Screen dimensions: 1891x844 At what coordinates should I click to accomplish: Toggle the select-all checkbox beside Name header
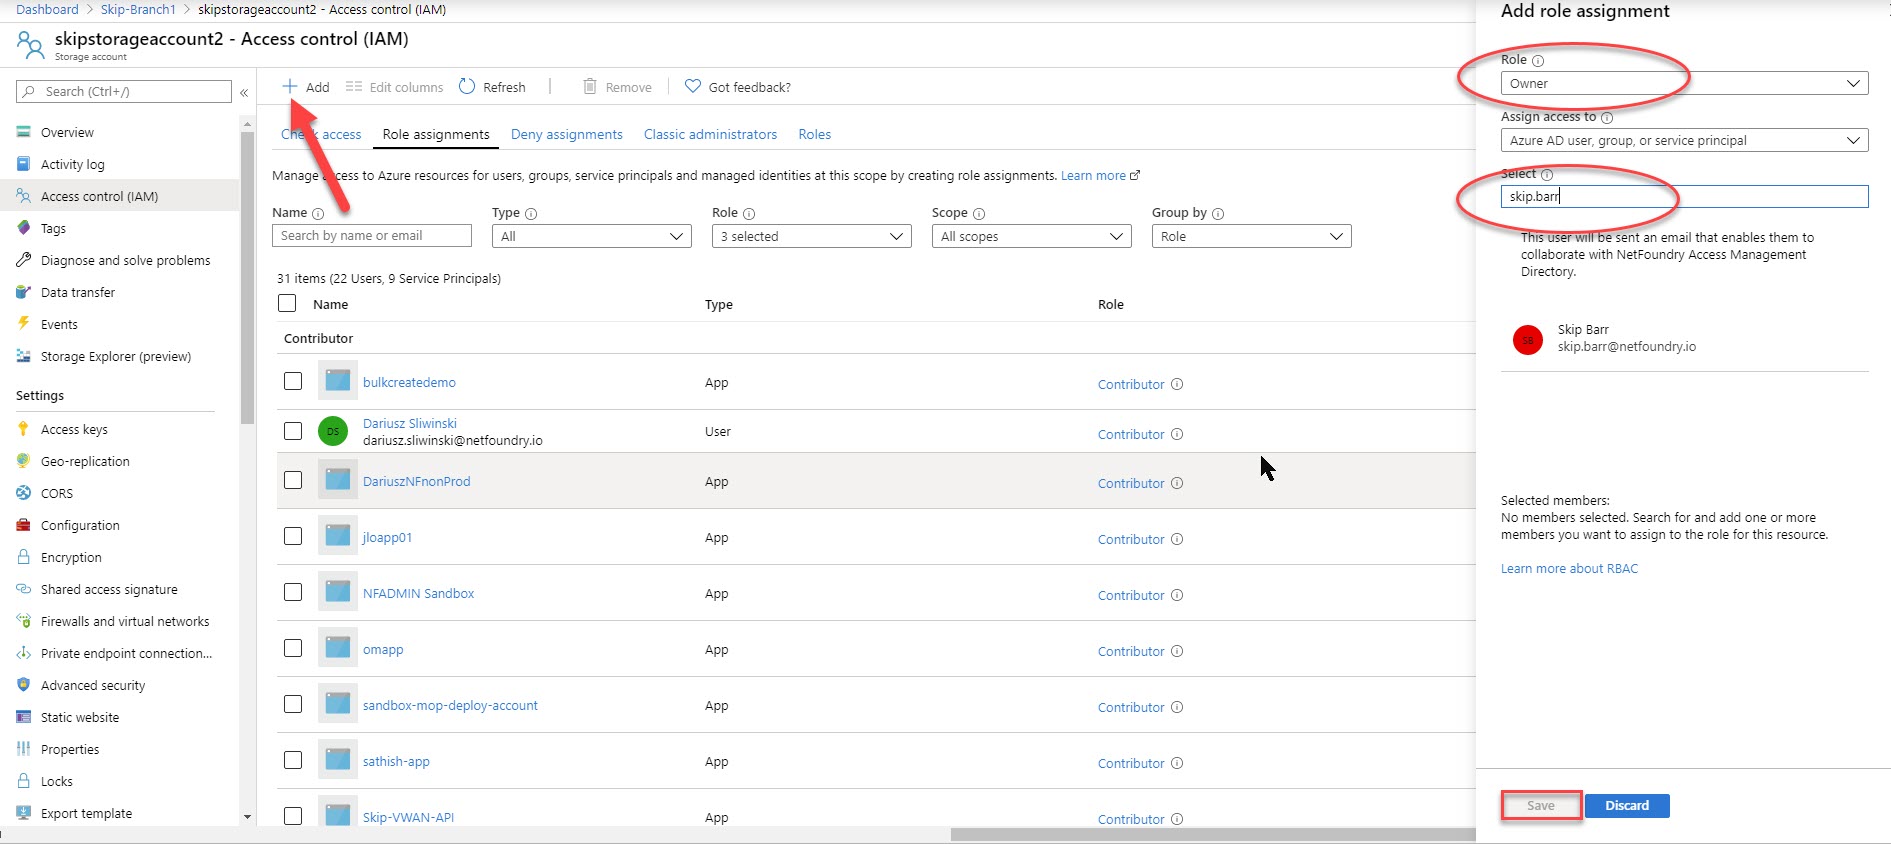coord(287,303)
